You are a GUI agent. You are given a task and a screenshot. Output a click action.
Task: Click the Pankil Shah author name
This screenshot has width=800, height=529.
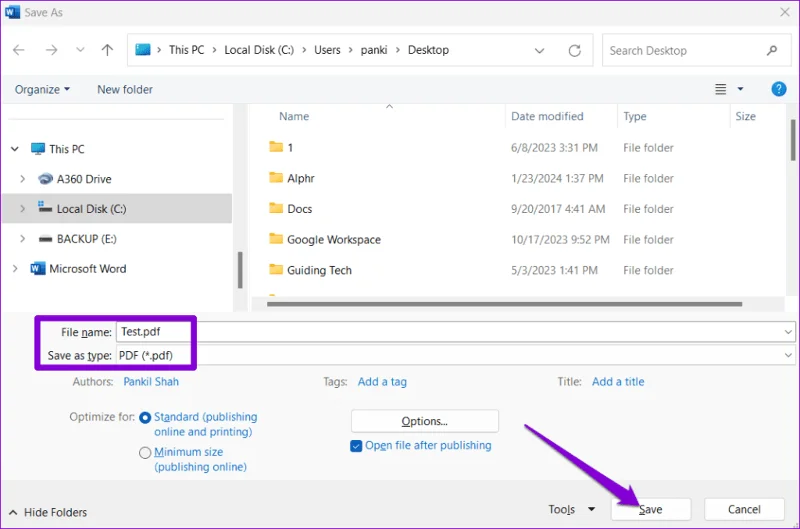pos(151,382)
